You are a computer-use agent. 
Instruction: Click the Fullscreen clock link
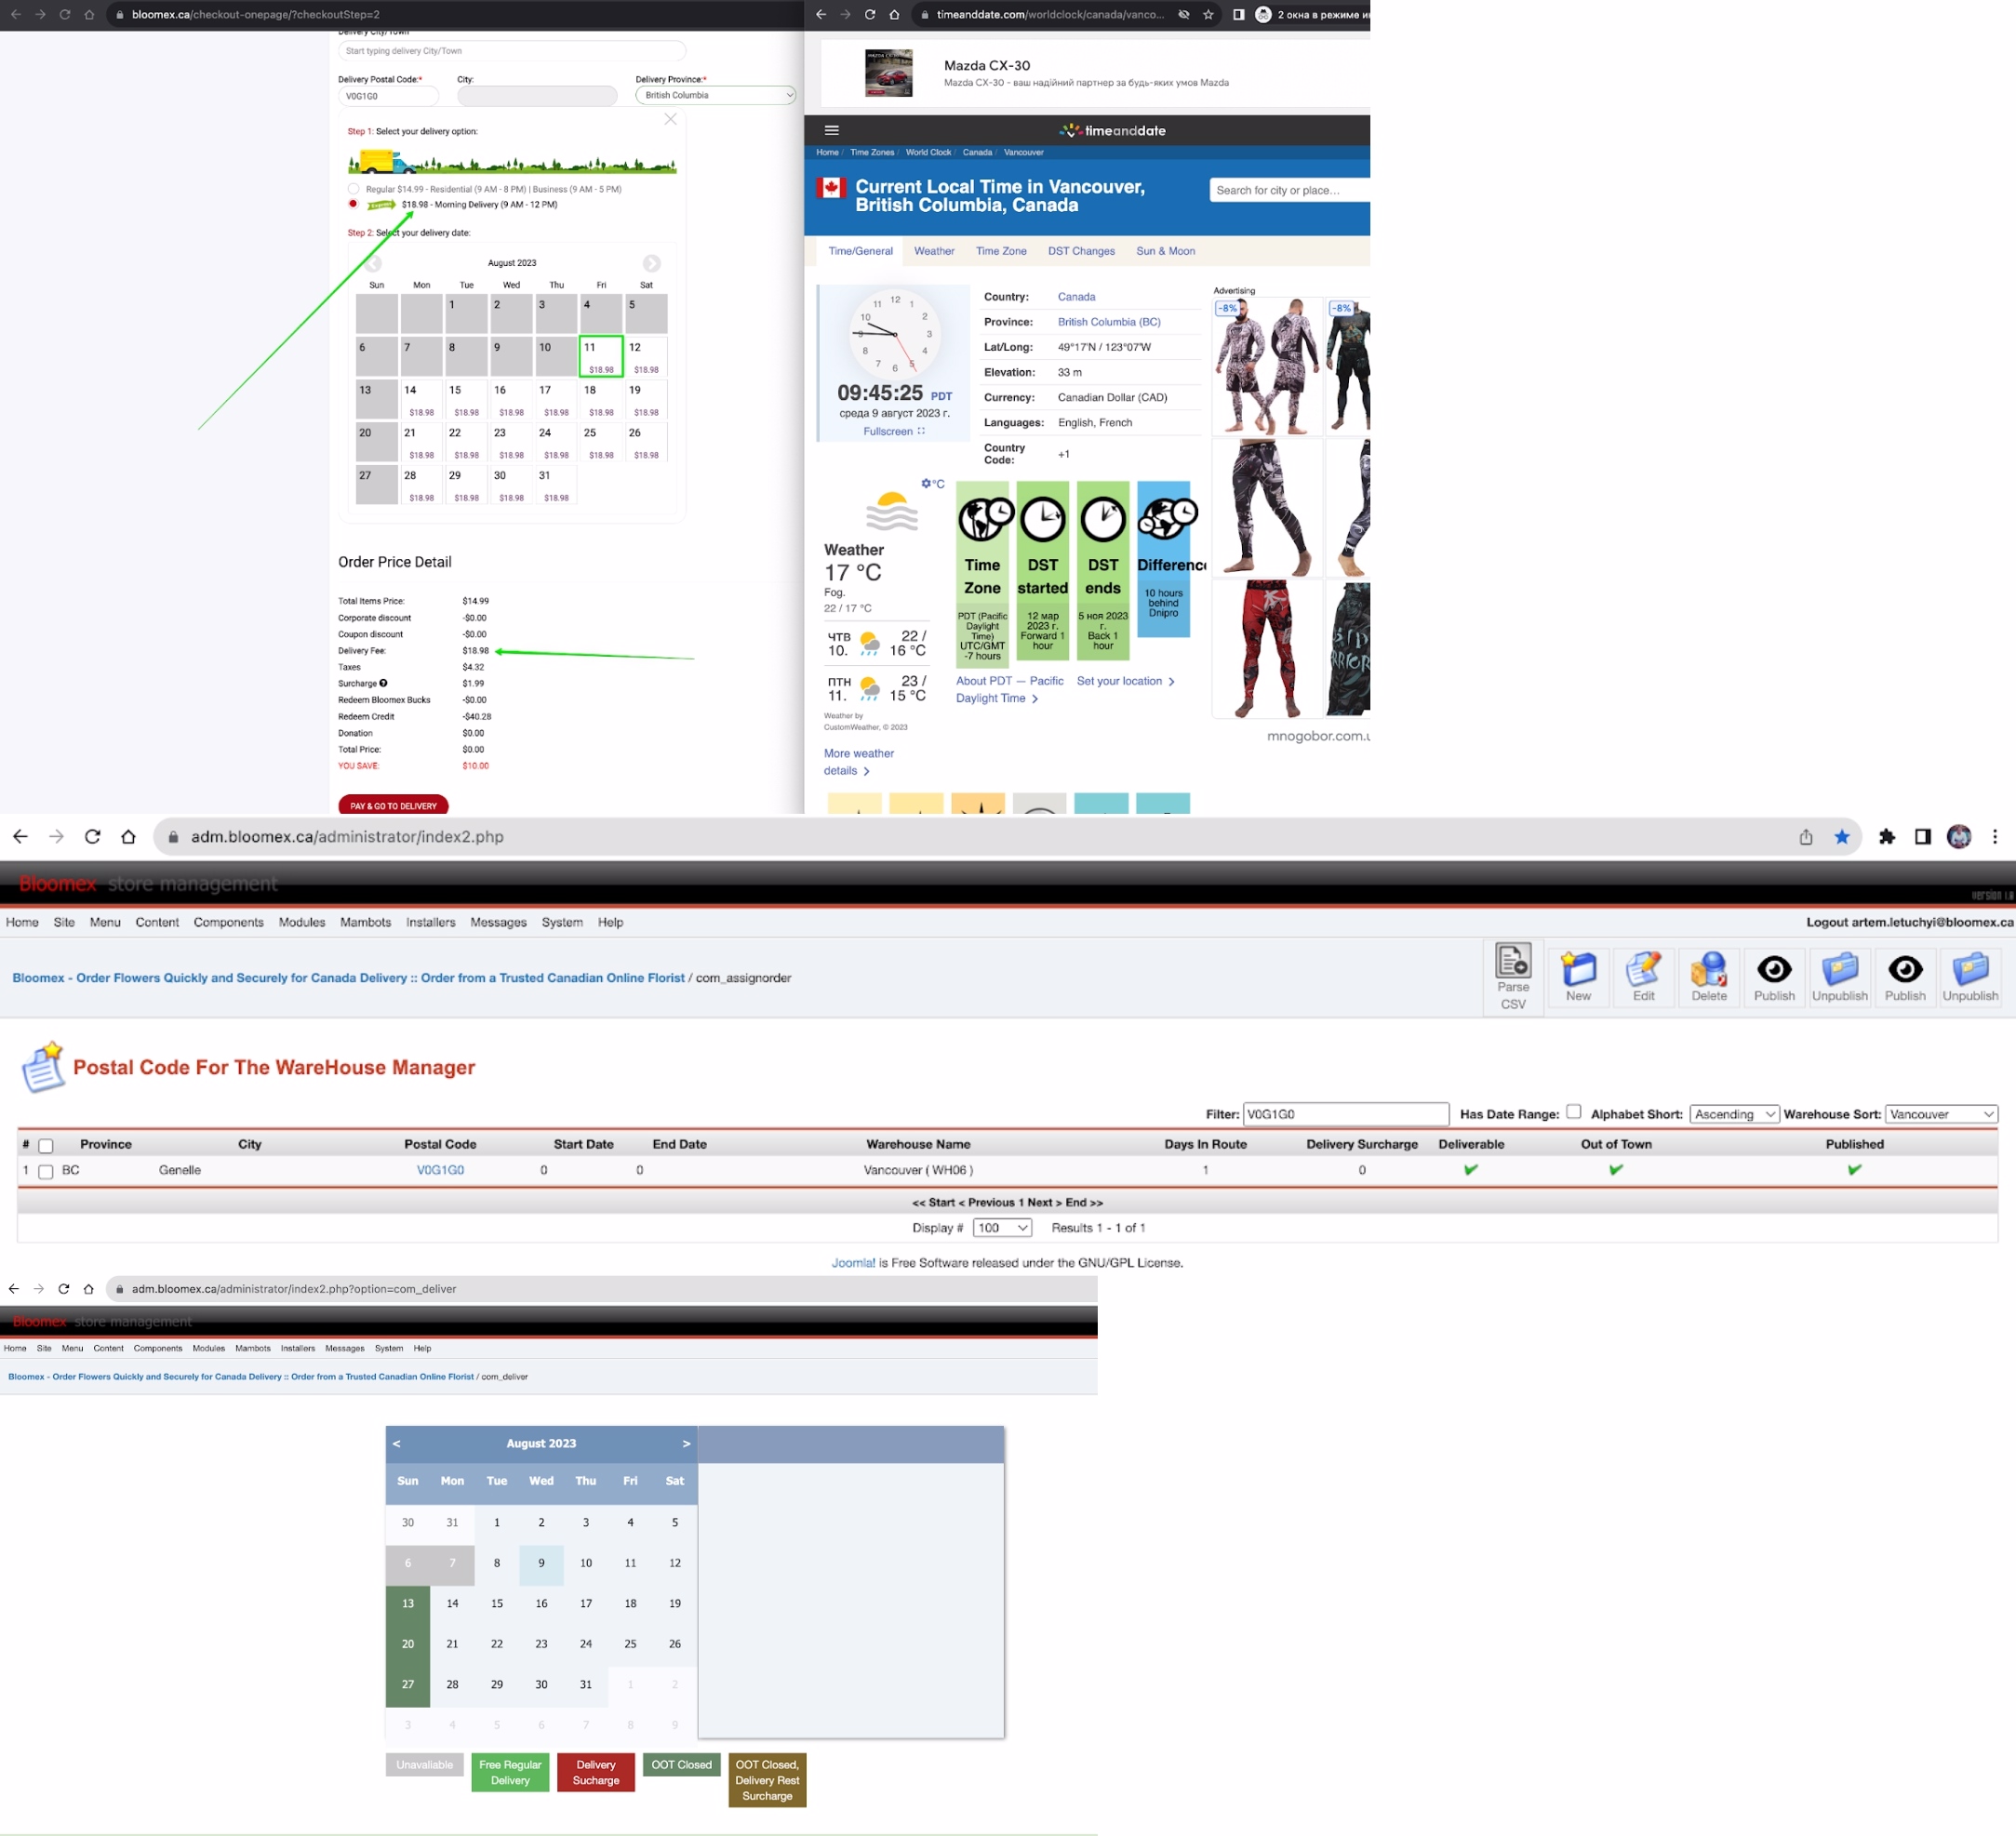894,431
